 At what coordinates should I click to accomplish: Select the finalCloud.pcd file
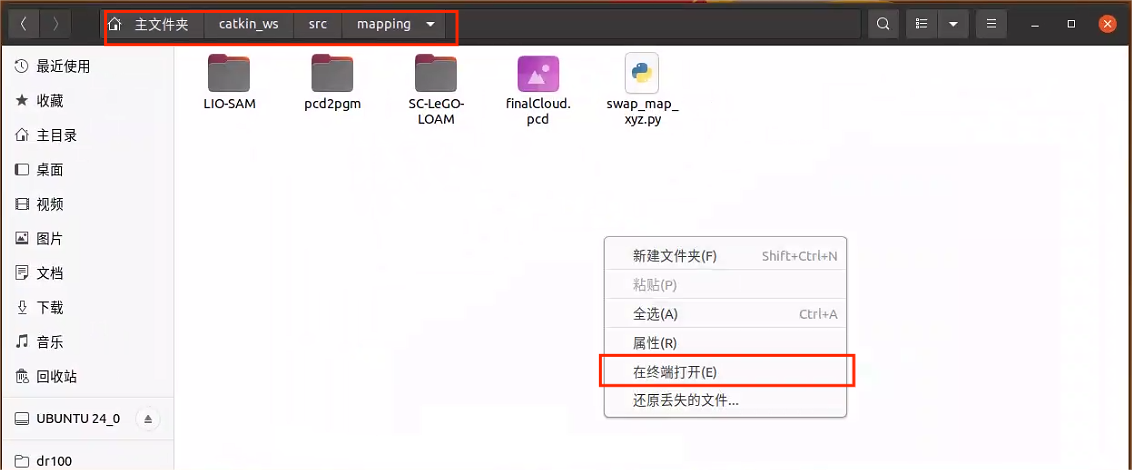538,90
